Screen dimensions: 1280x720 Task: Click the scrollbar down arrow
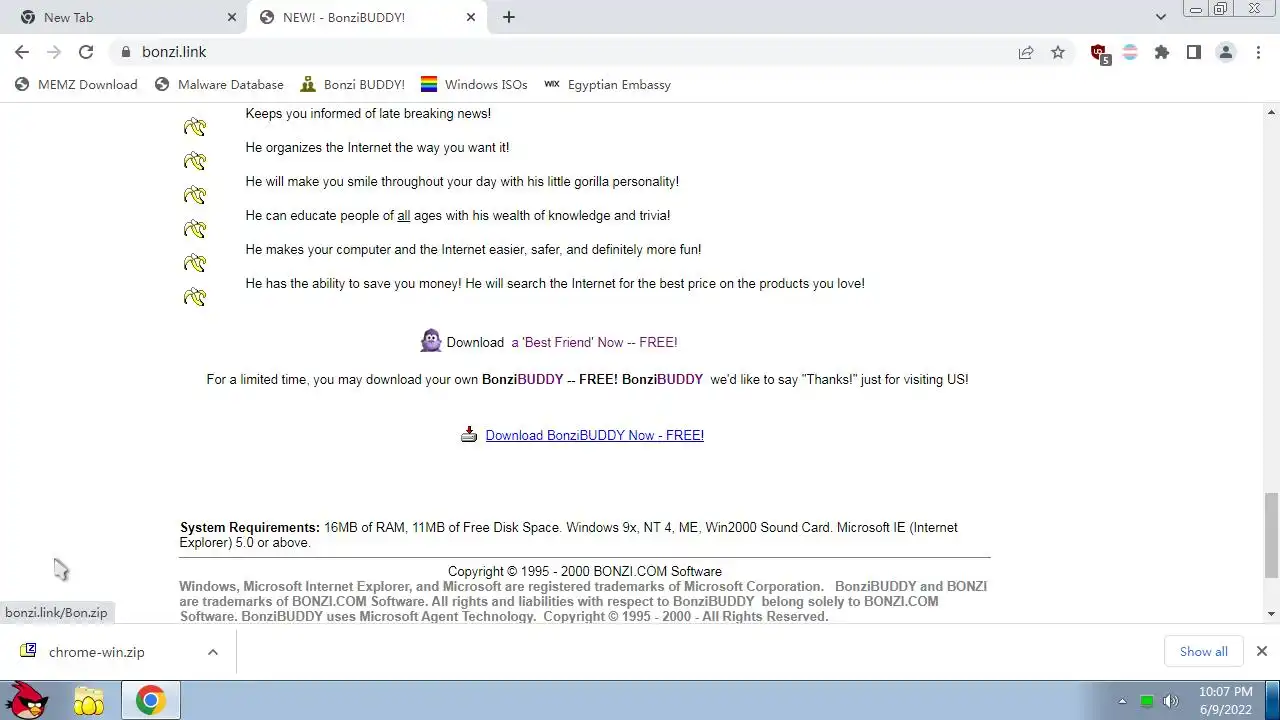pos(1271,614)
